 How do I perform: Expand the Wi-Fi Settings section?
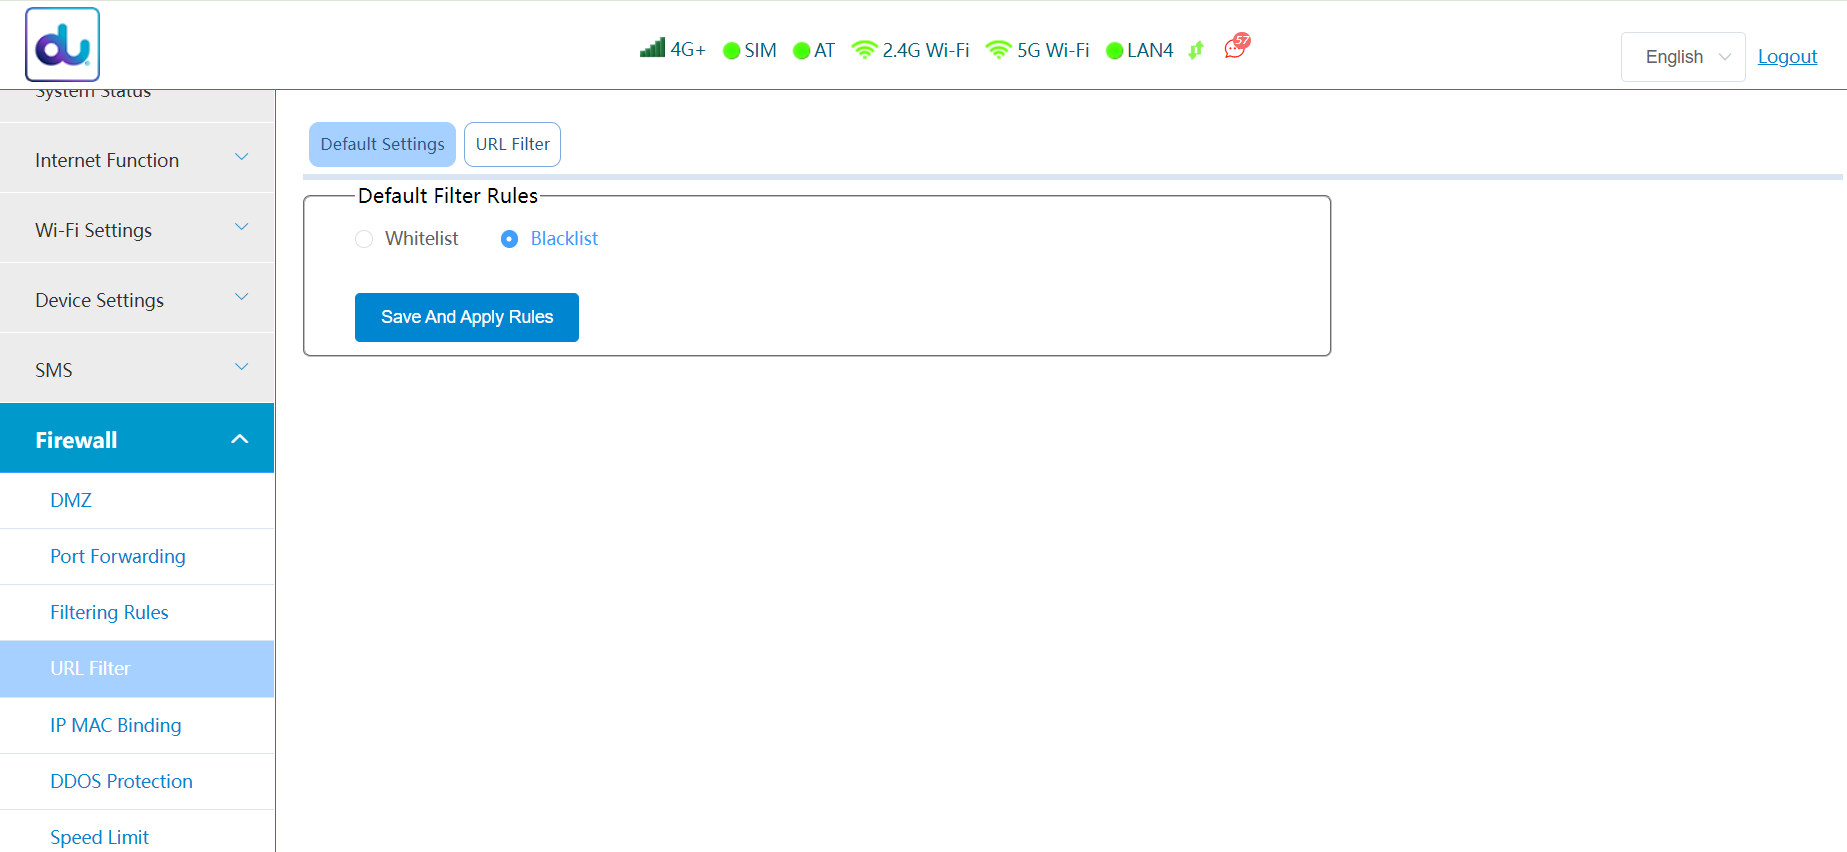137,230
